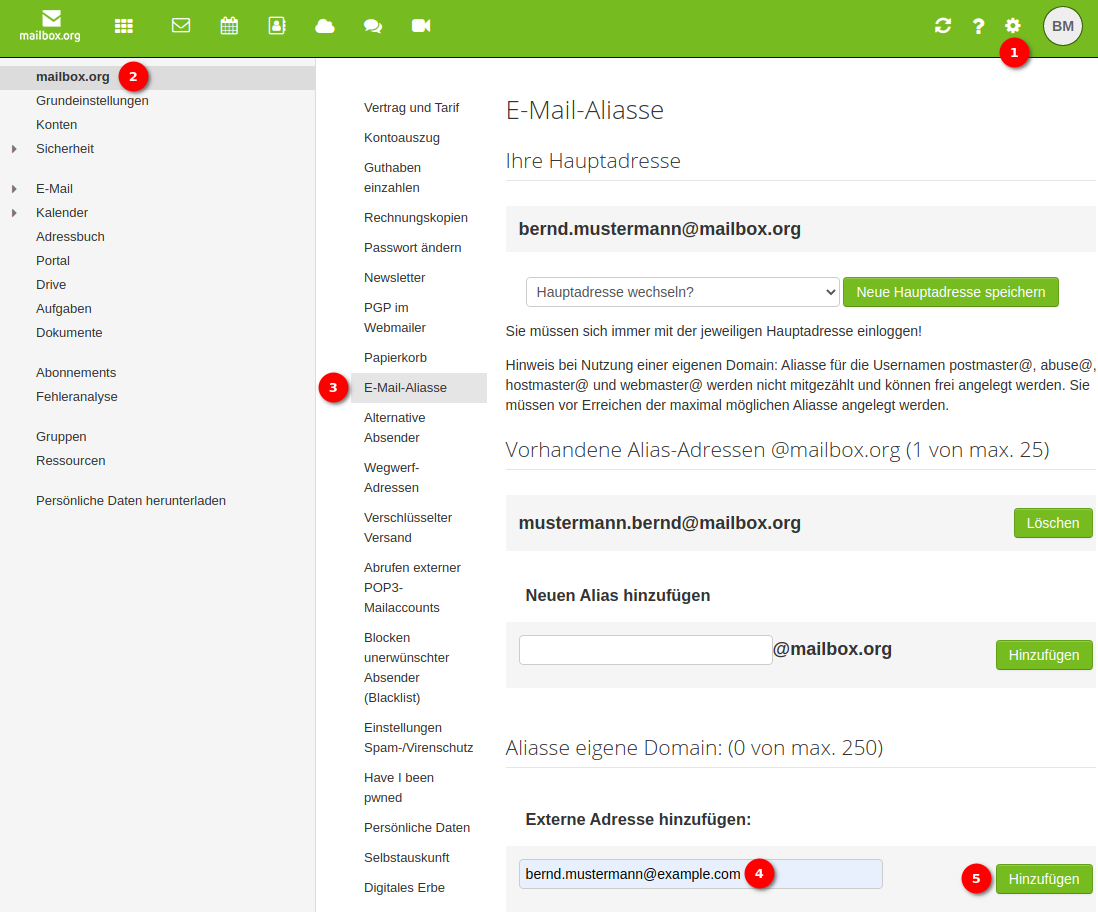Open Have I been pwned item
Image resolution: width=1098 pixels, height=912 pixels.
[x=398, y=787]
